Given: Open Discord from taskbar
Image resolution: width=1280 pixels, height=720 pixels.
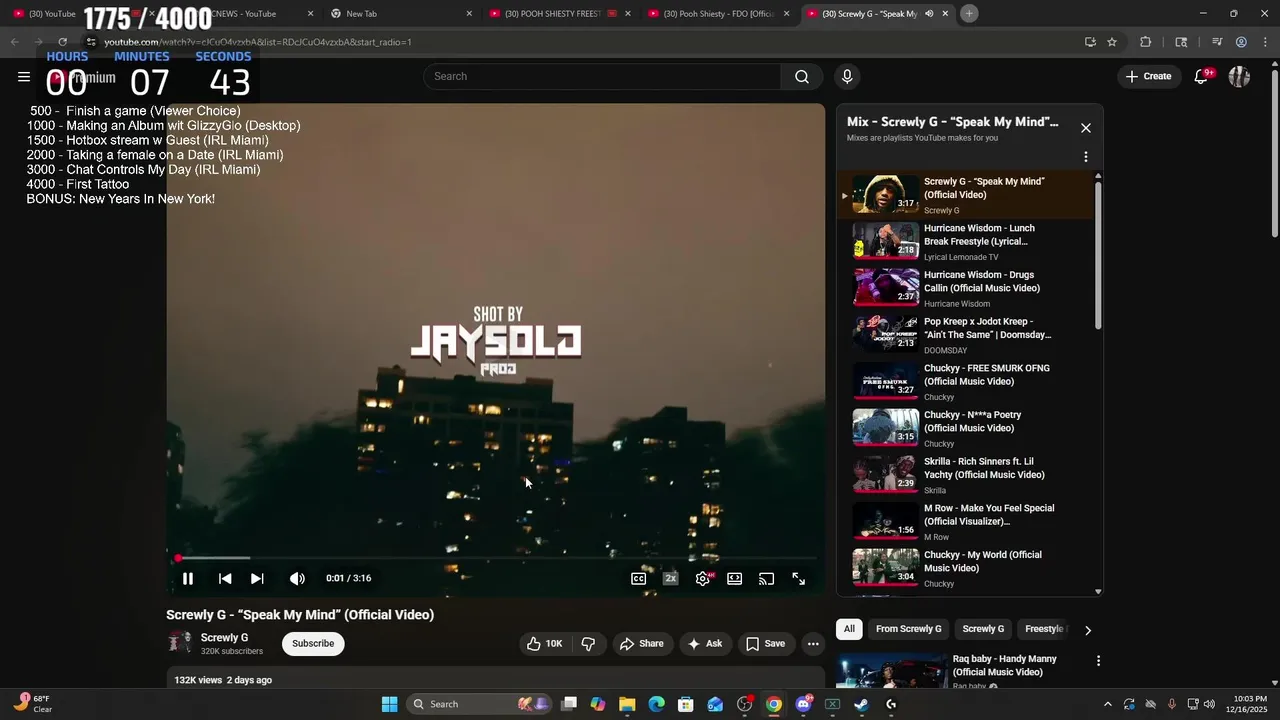Looking at the screenshot, I should tap(803, 704).
